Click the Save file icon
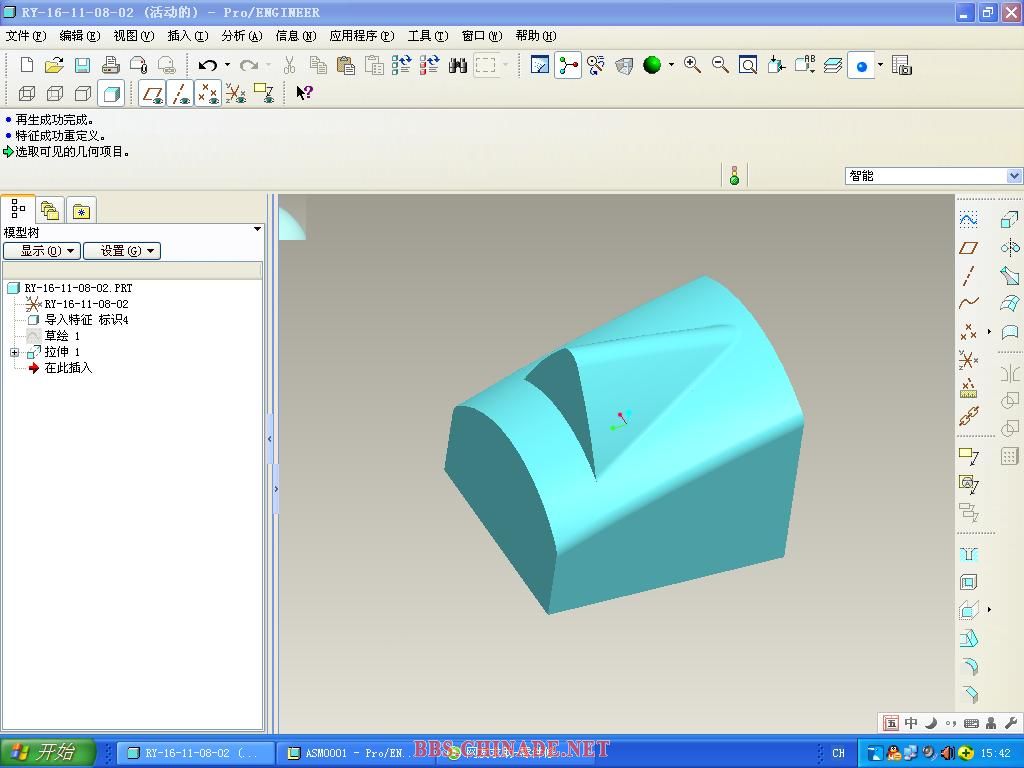The height and width of the screenshot is (768, 1024). (x=82, y=66)
